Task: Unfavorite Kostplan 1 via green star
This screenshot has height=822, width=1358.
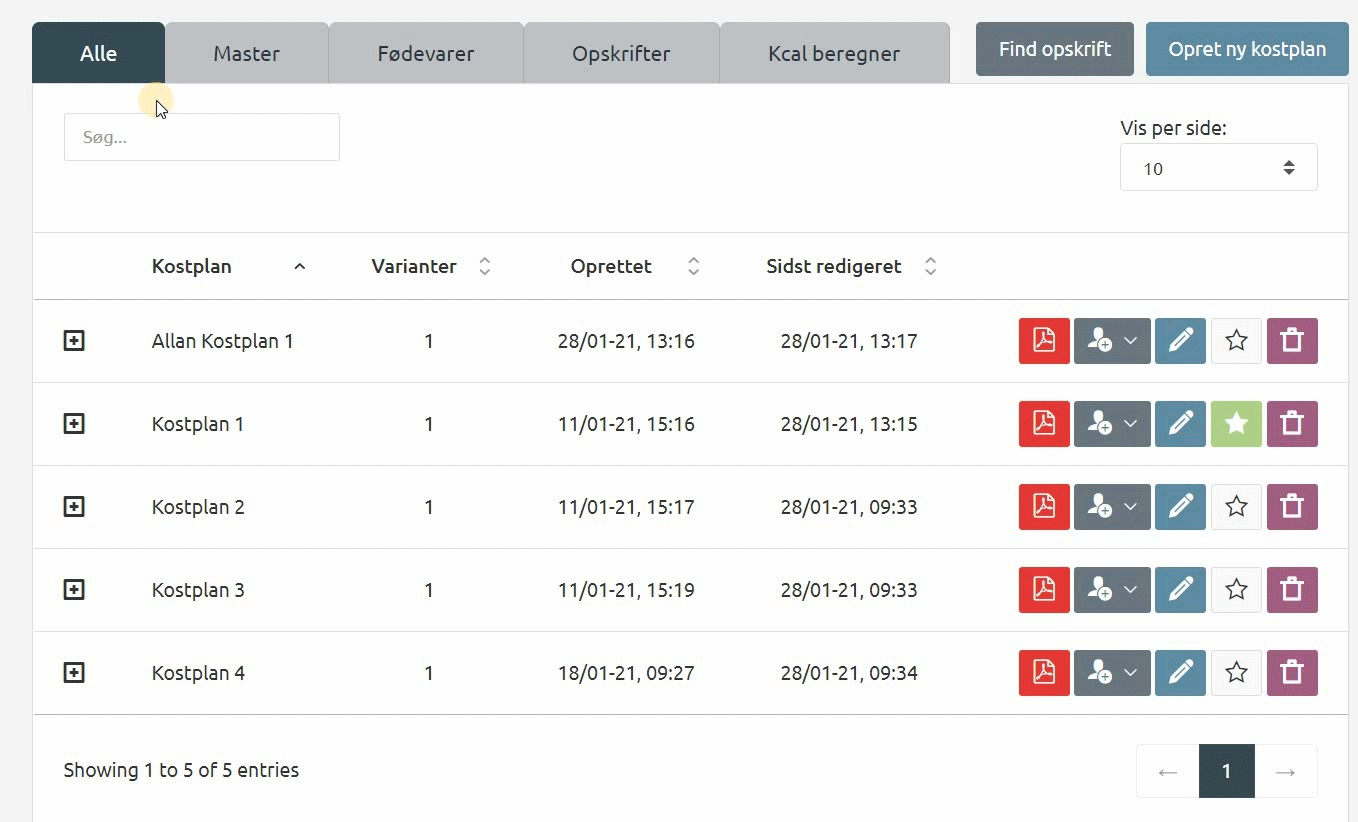Action: (1236, 424)
